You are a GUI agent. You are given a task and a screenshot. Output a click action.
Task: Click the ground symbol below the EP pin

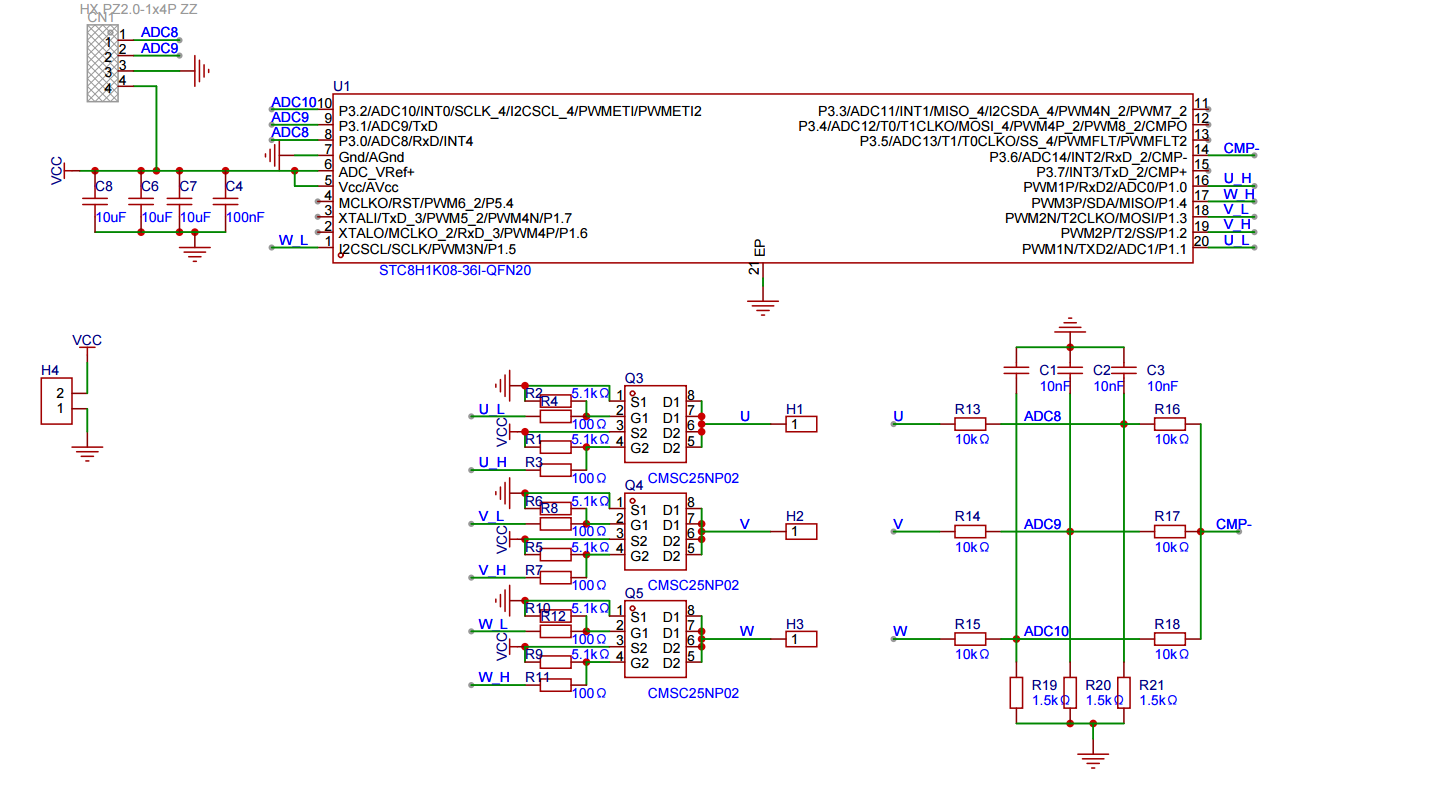pos(763,306)
